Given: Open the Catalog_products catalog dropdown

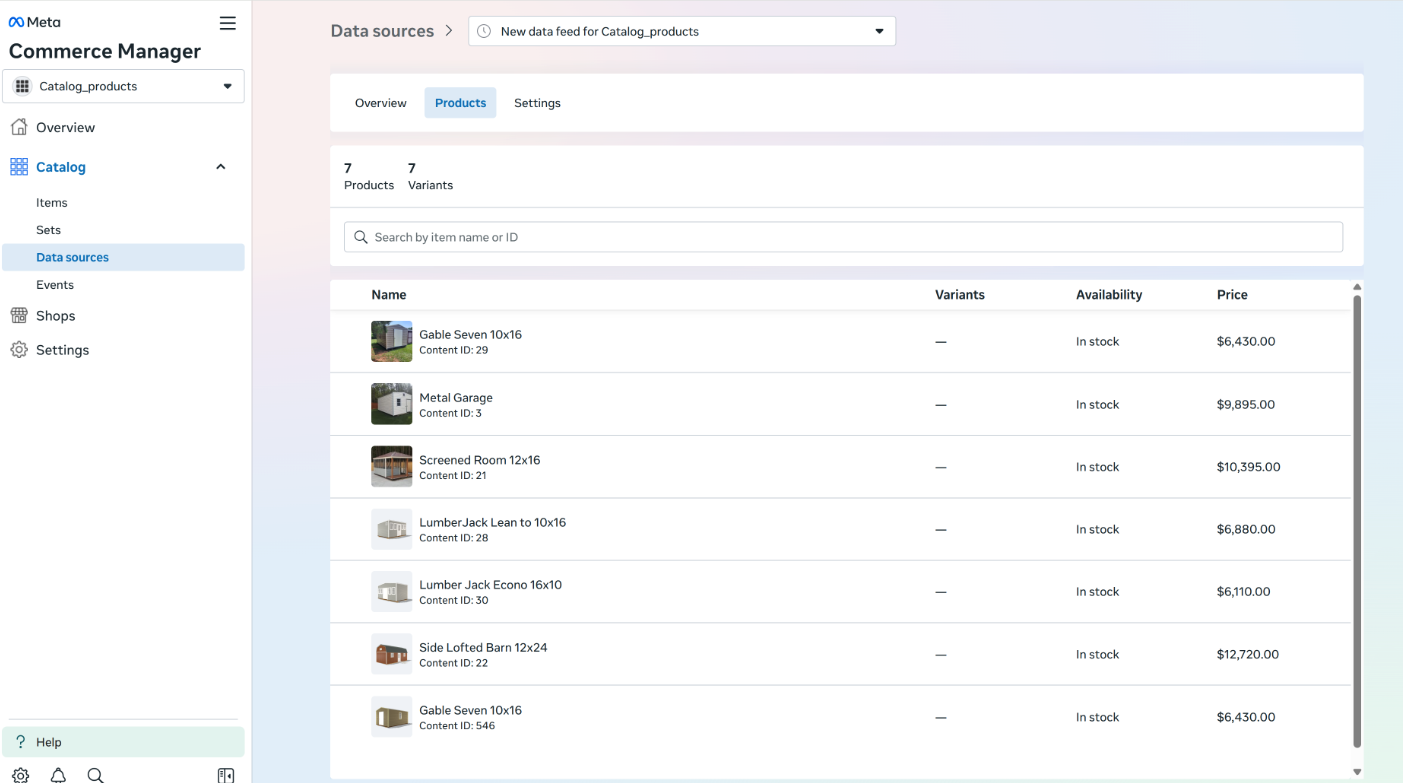Looking at the screenshot, I should point(123,86).
